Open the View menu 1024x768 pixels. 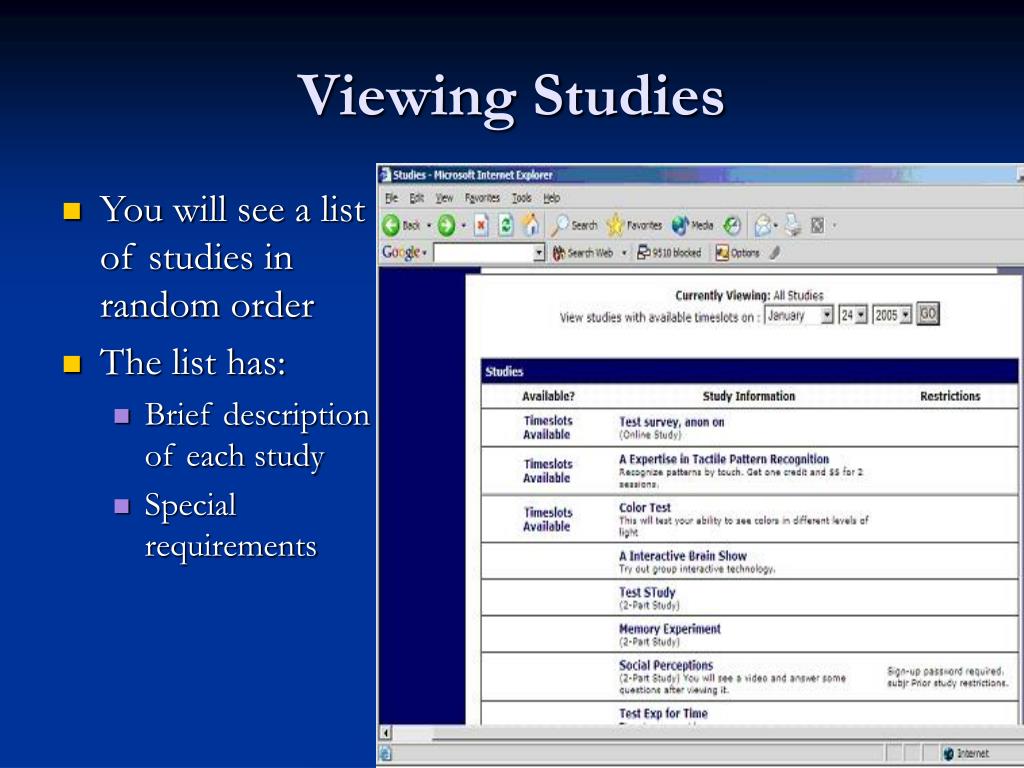444,198
